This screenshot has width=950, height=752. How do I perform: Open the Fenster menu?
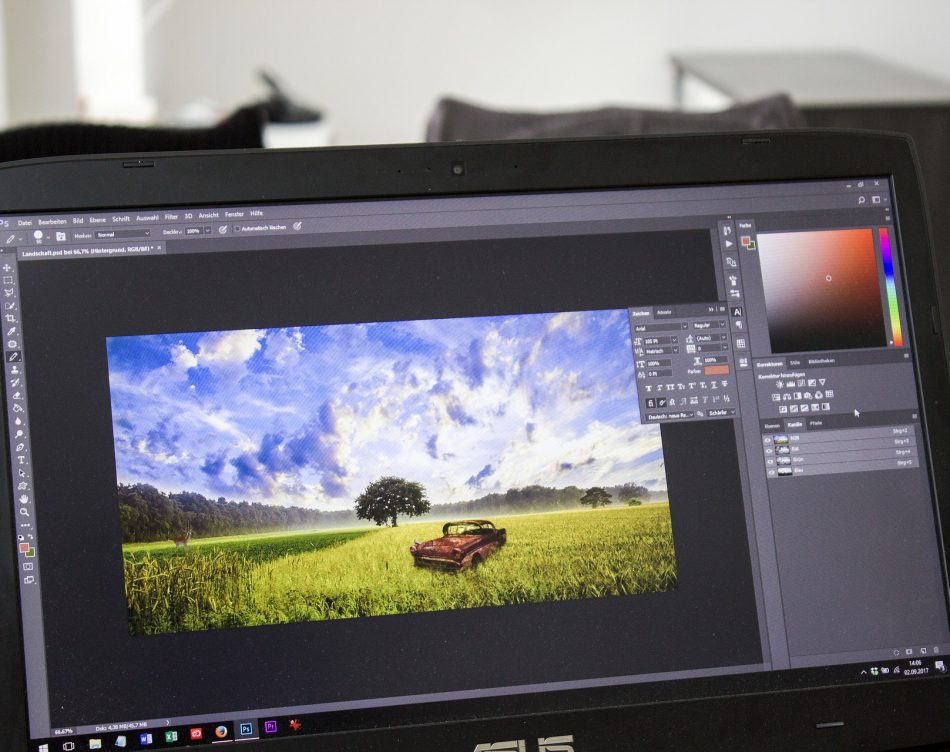[234, 215]
